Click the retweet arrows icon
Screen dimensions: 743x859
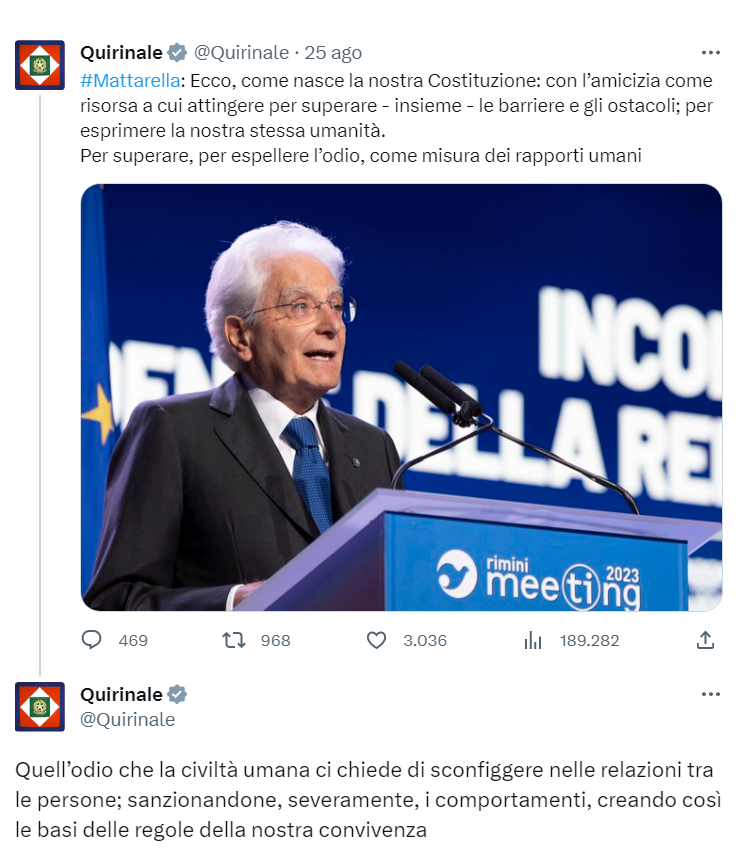coord(234,640)
